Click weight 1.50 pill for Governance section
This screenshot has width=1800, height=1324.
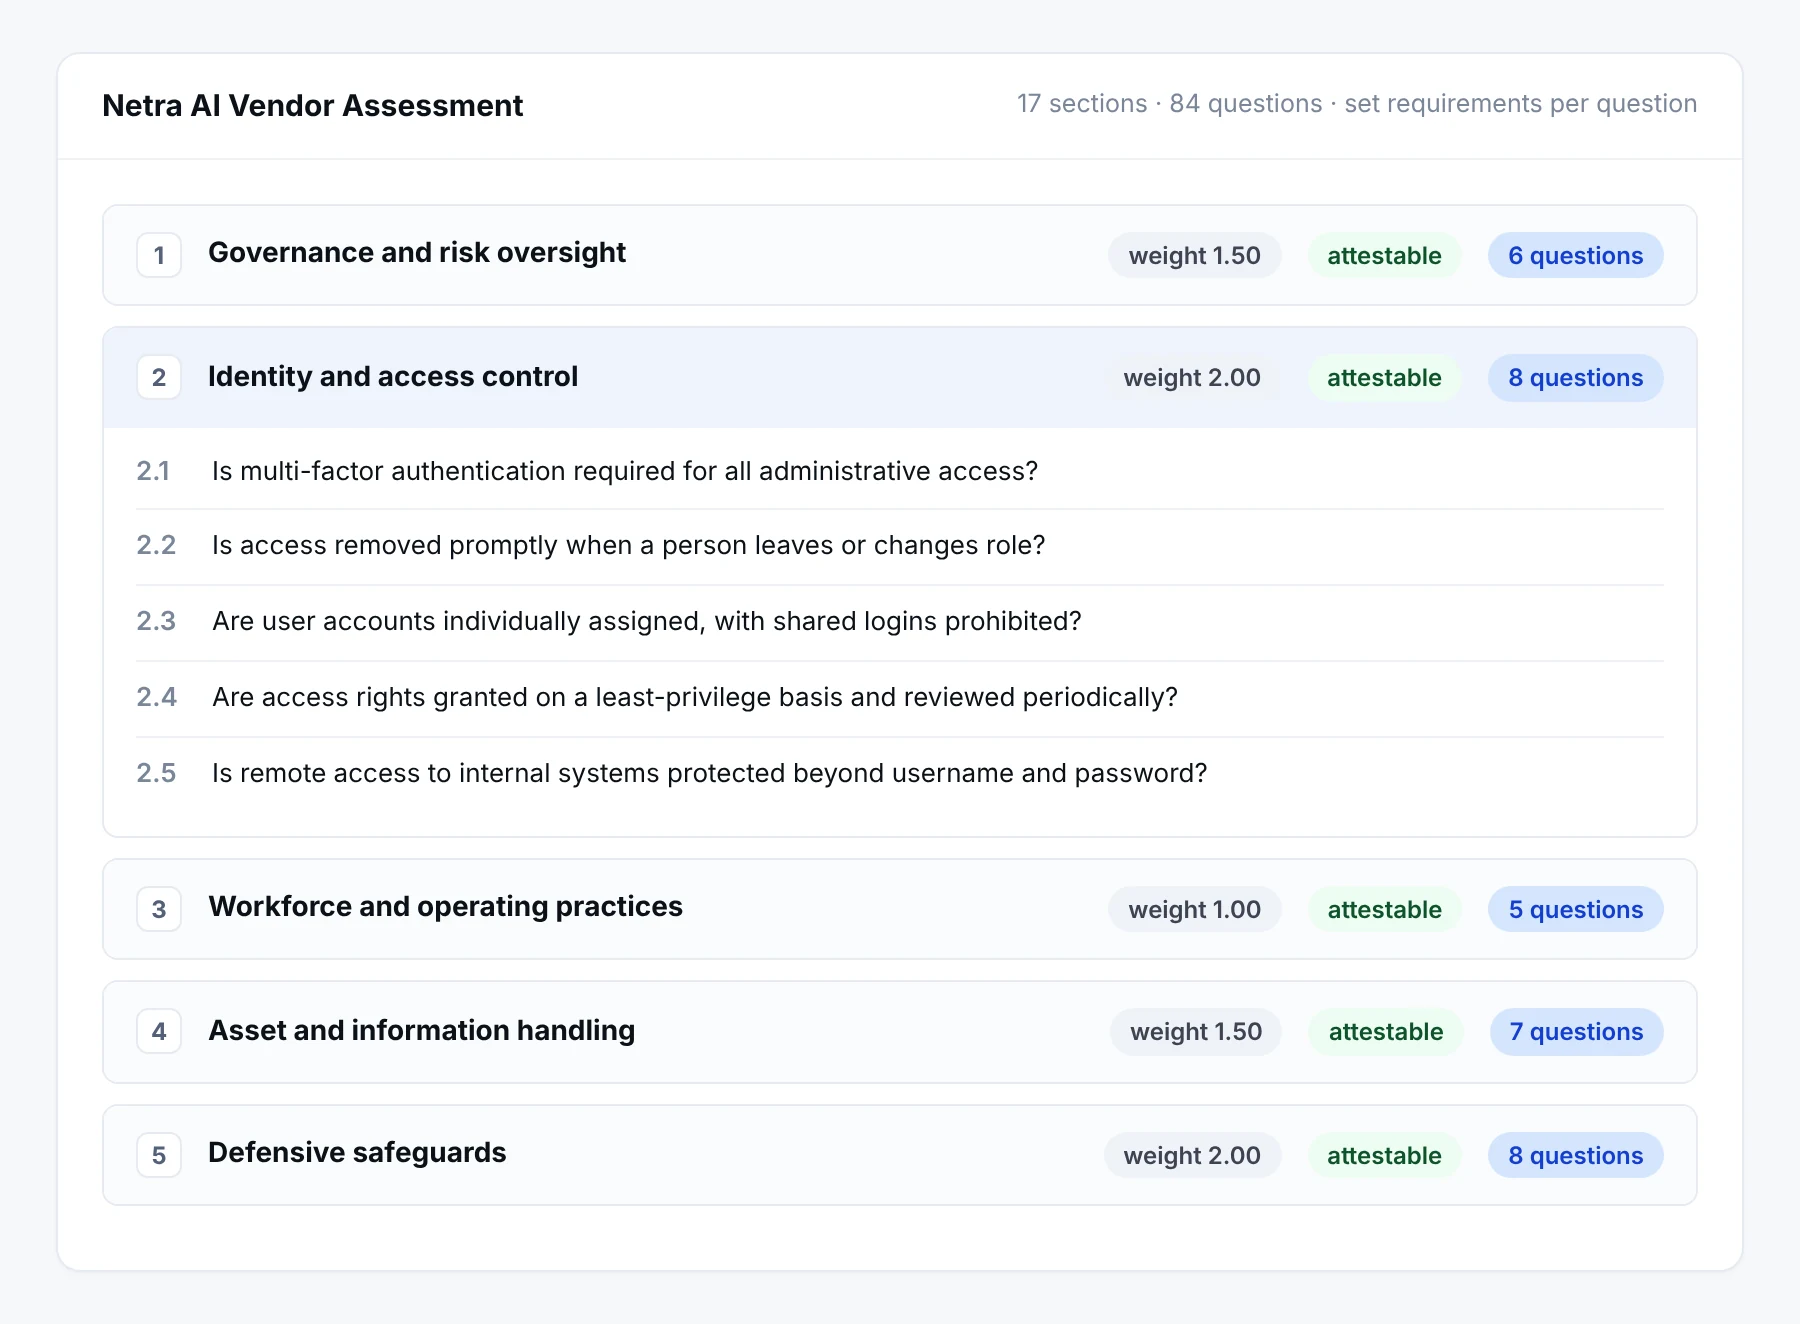tap(1194, 255)
